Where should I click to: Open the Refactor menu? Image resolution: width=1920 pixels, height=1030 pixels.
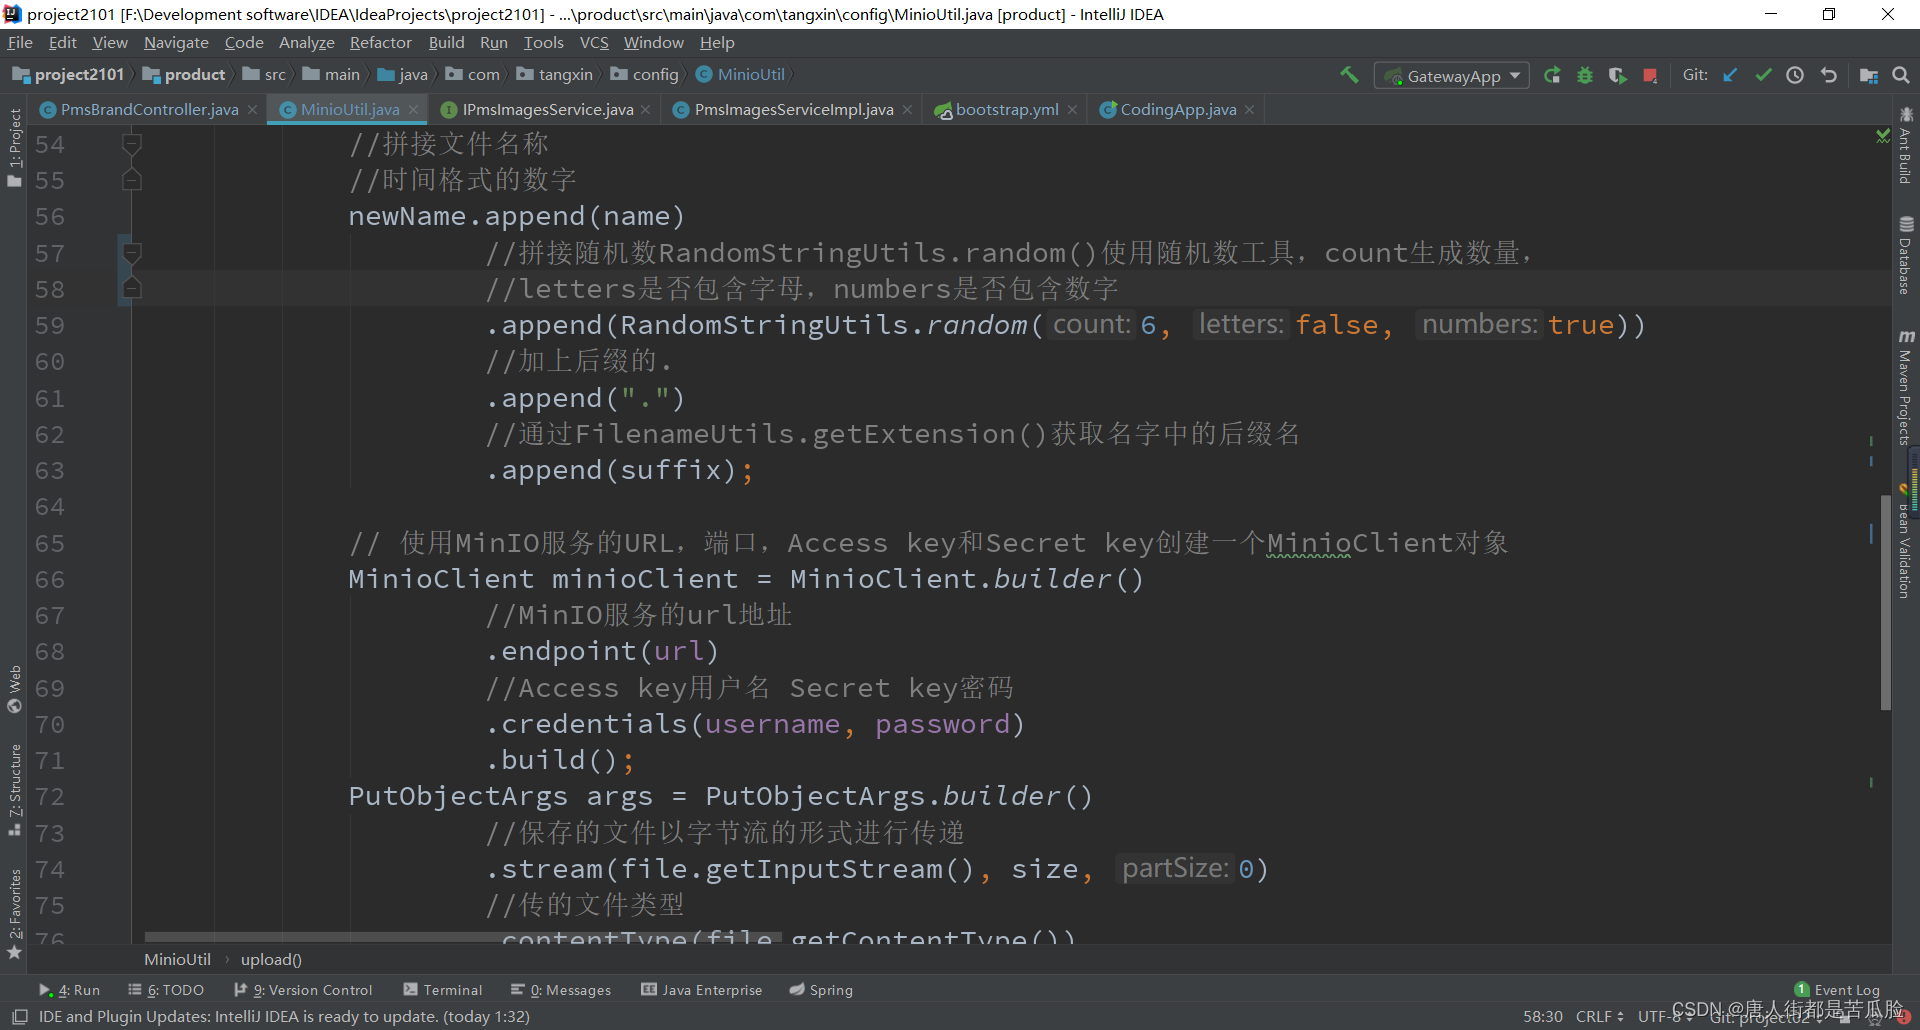coord(380,43)
